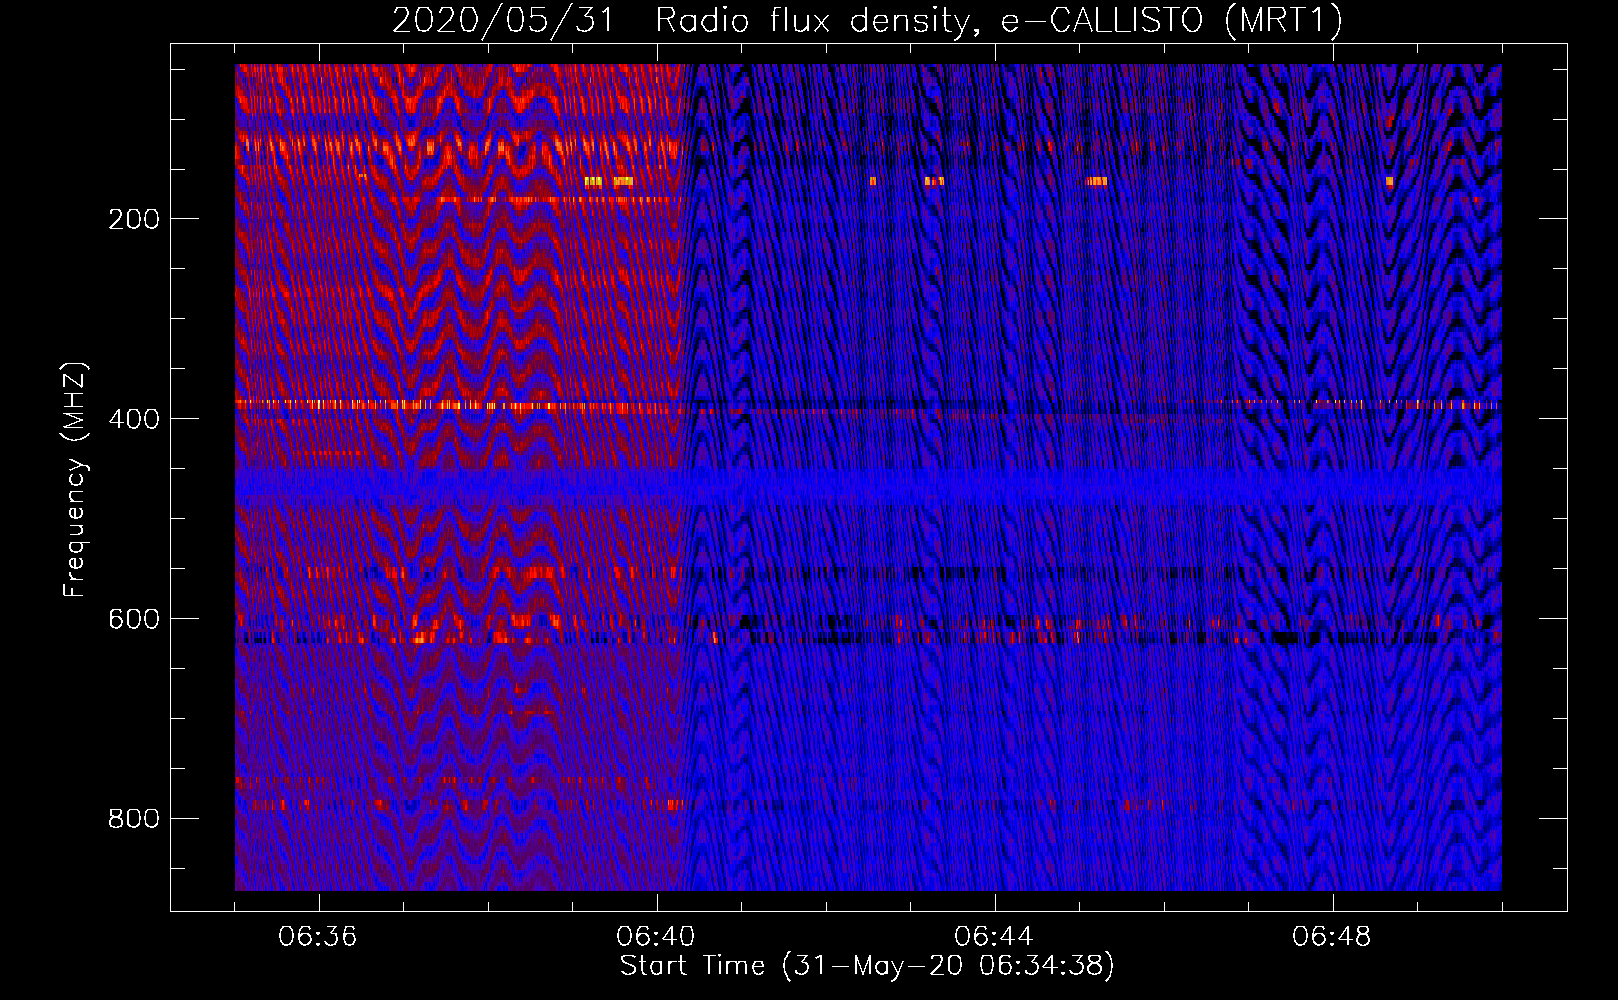Click the plot title '2020/05/31 Radio flux density, e-CALLISTO (MRT1)'
The image size is (1618, 1000).
(x=867, y=21)
